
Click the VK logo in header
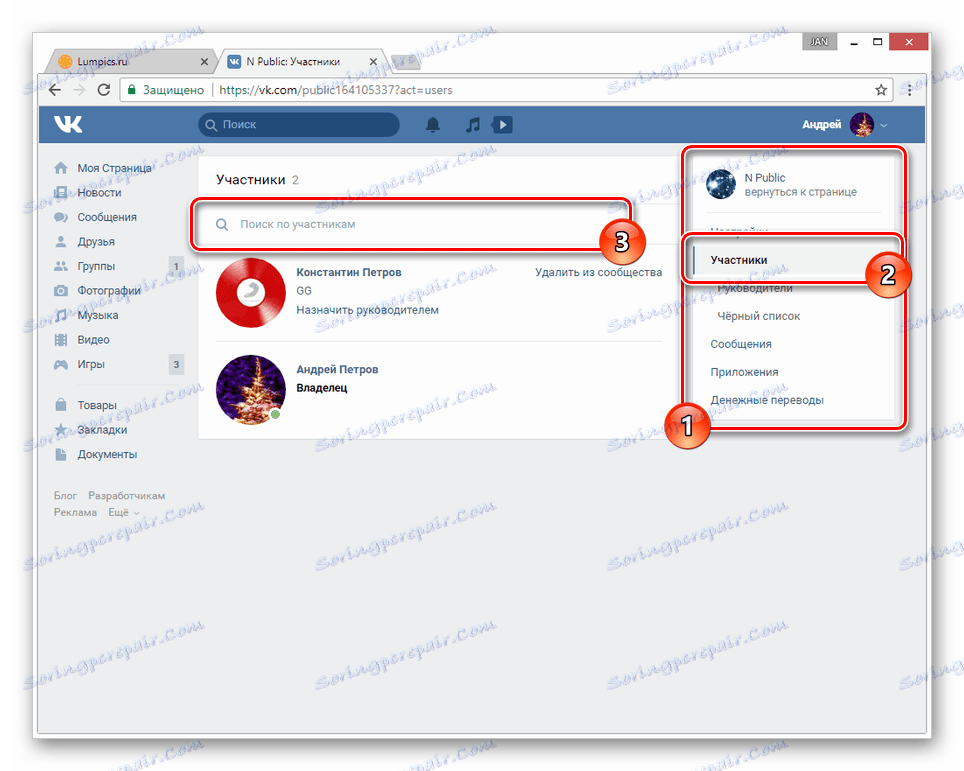[68, 124]
